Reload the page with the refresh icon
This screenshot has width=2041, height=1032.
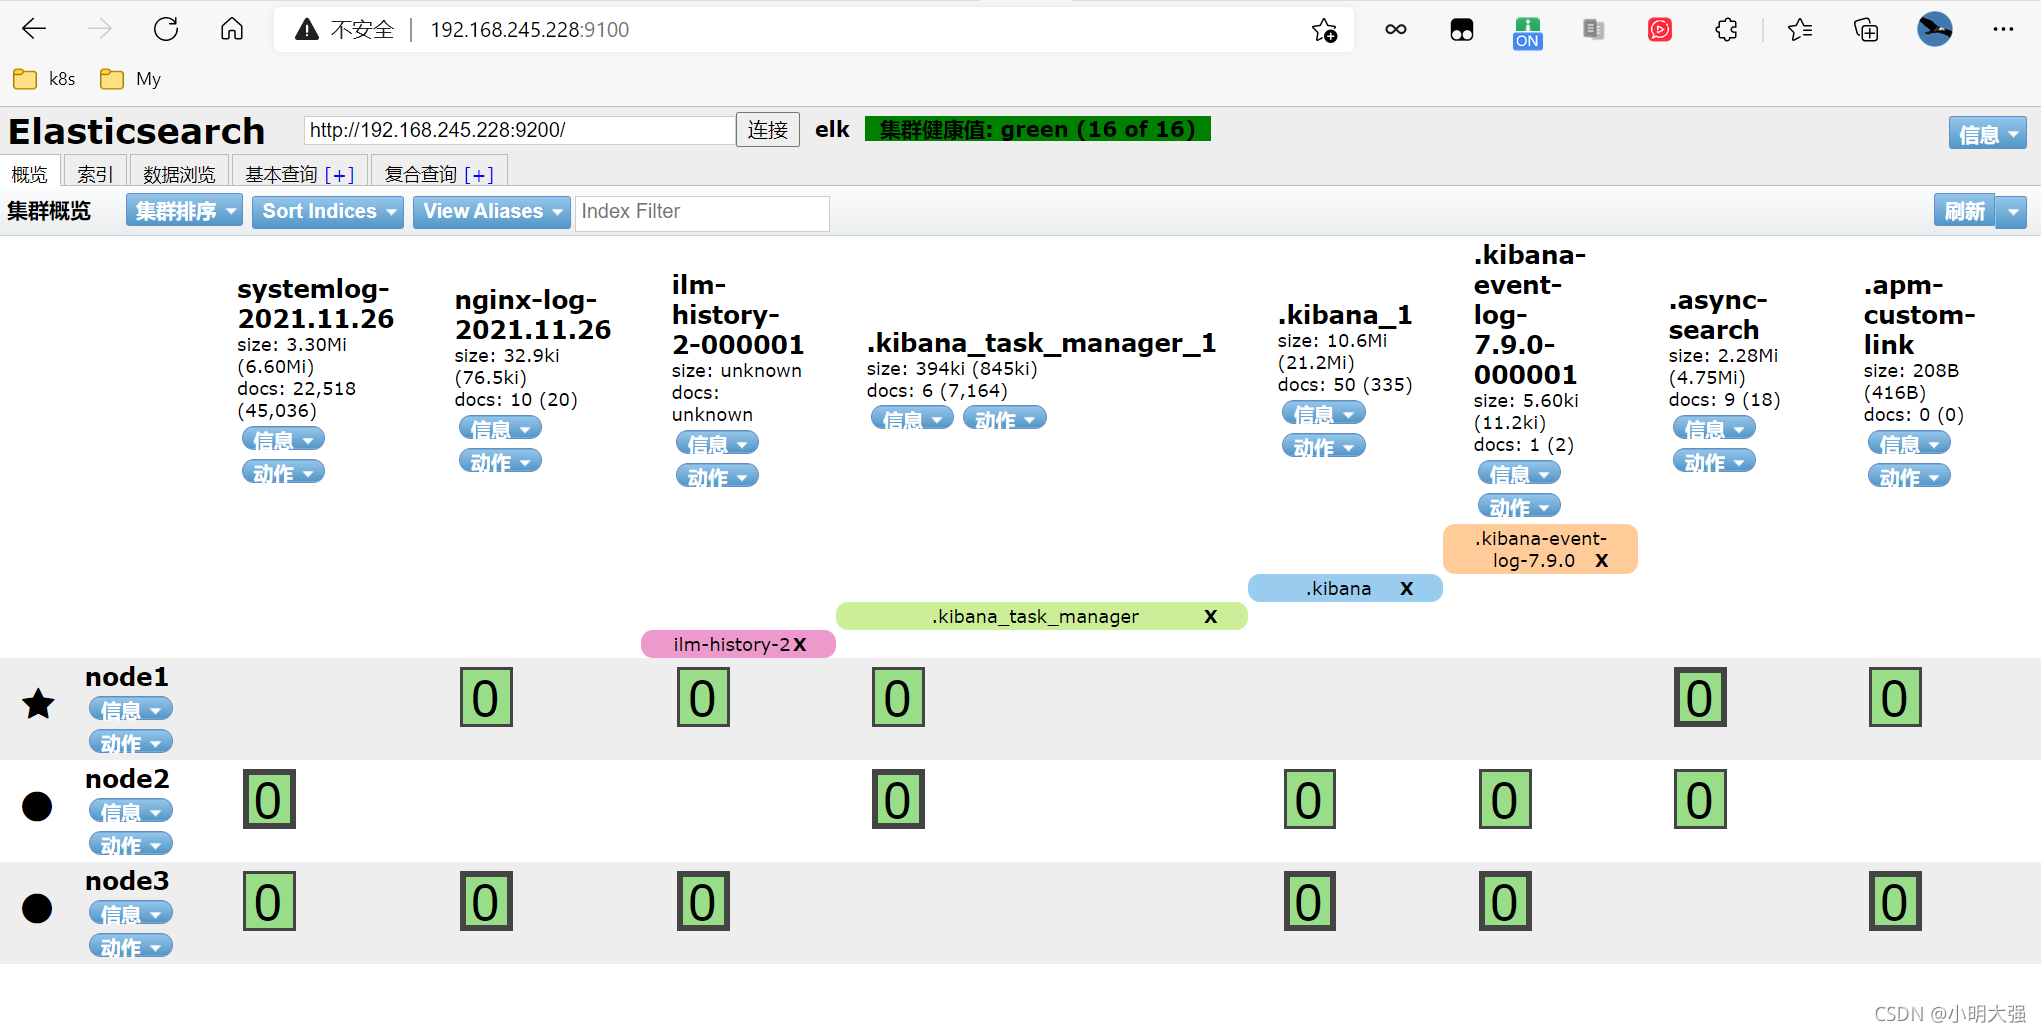click(166, 29)
